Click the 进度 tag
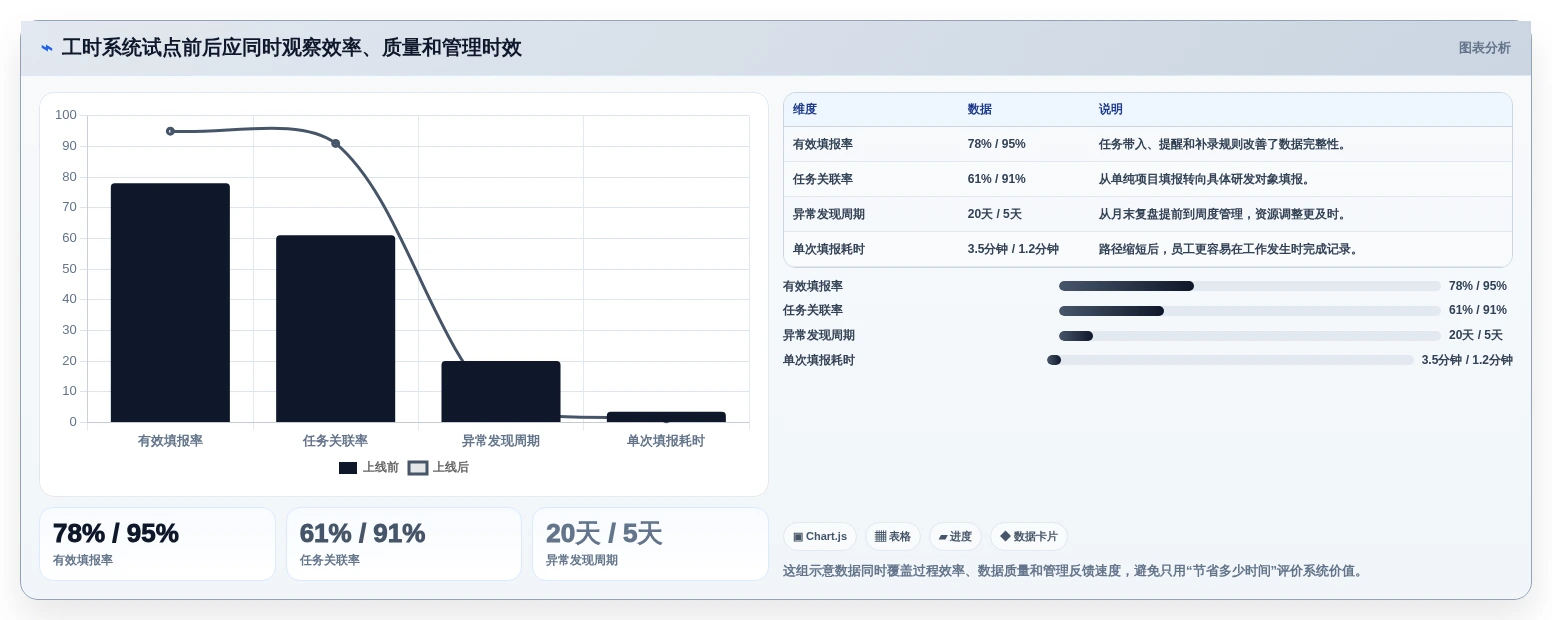The height and width of the screenshot is (620, 1552). click(955, 536)
